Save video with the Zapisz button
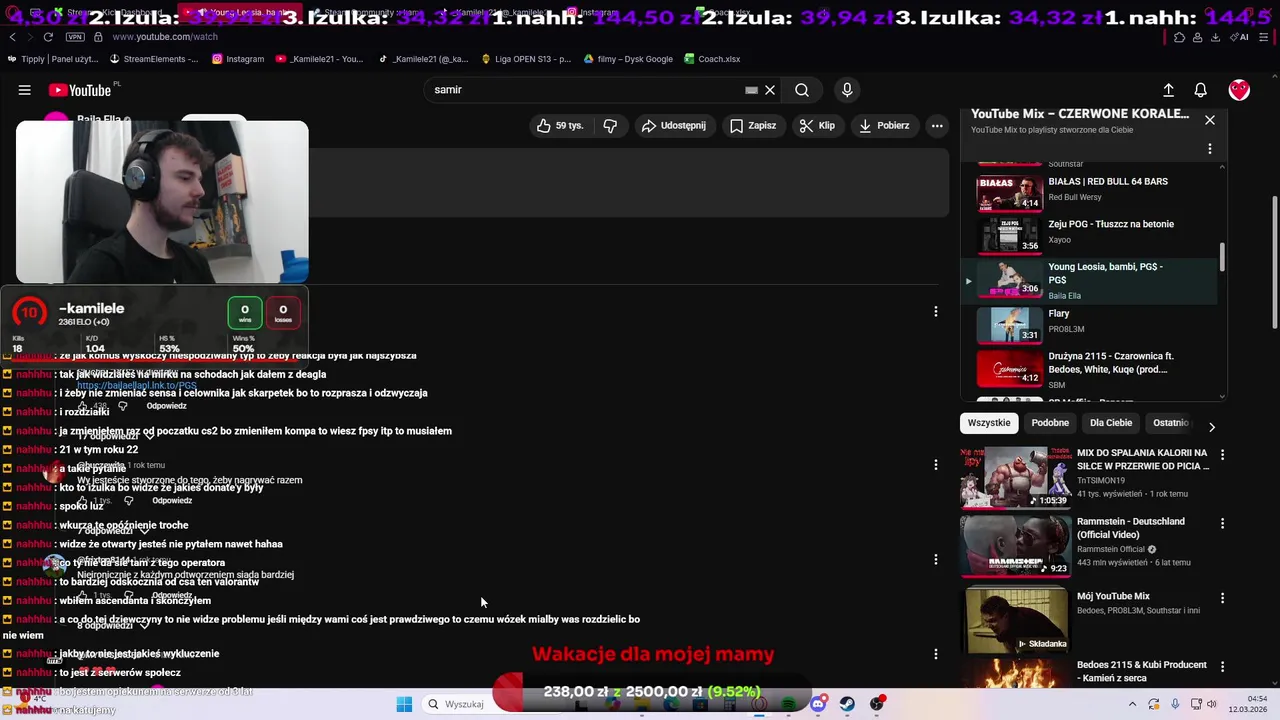1280x720 pixels. [753, 126]
